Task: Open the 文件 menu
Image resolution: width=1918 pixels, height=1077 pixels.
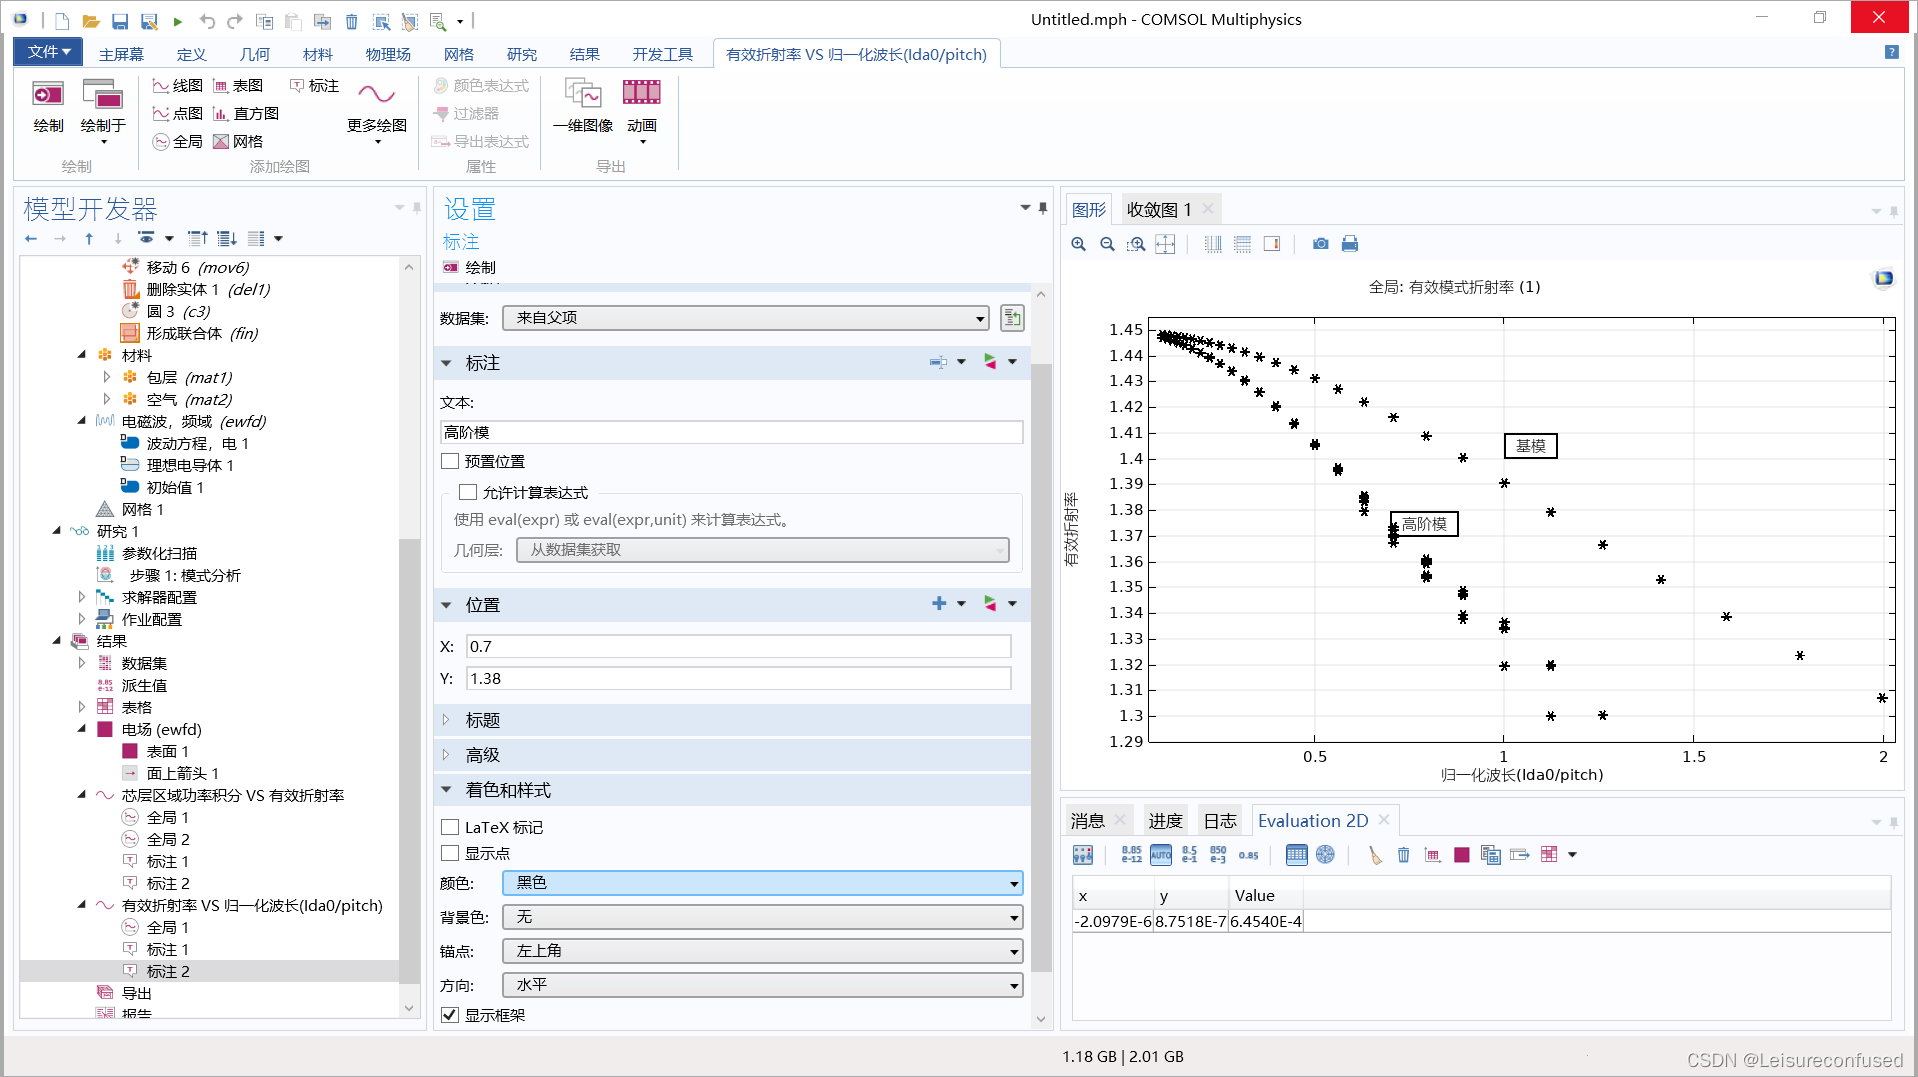Action: pyautogui.click(x=48, y=52)
